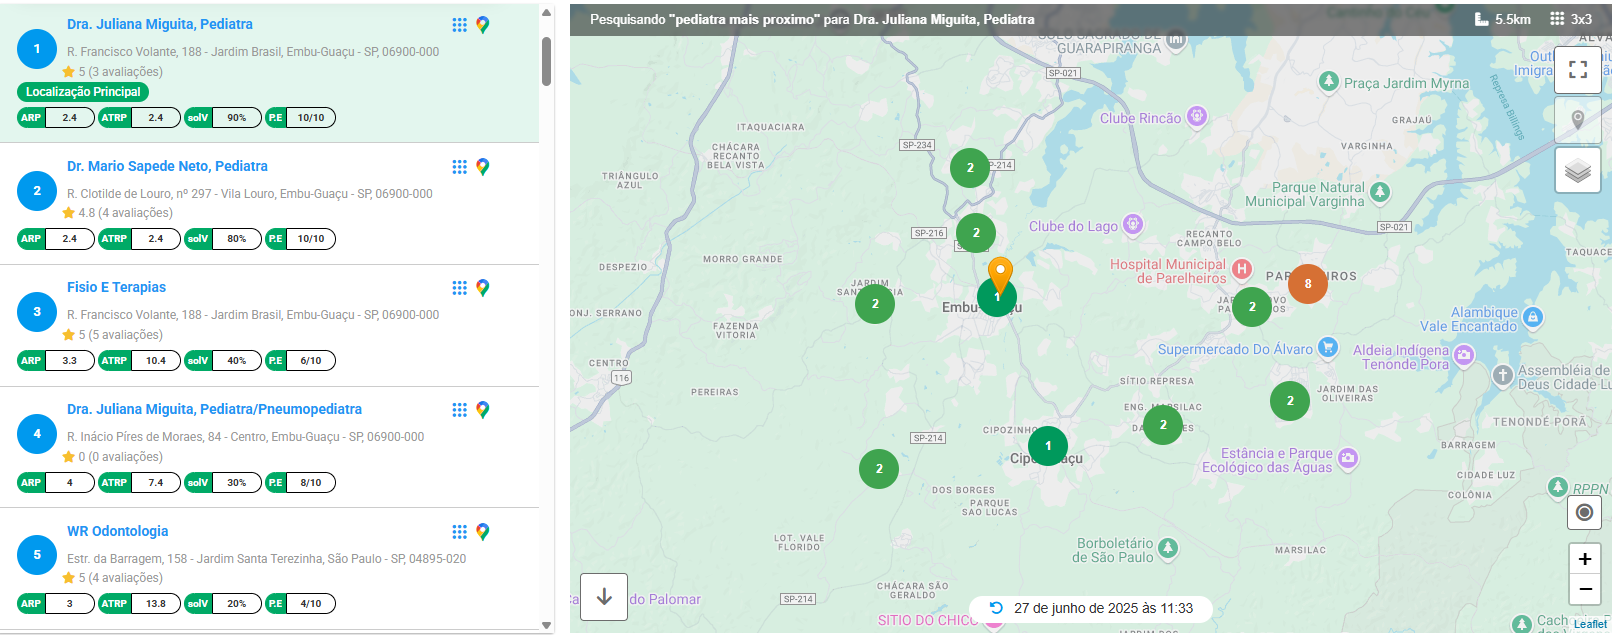Image resolution: width=1616 pixels, height=635 pixels.
Task: Select the orange pin marker on map
Action: click(x=1000, y=272)
